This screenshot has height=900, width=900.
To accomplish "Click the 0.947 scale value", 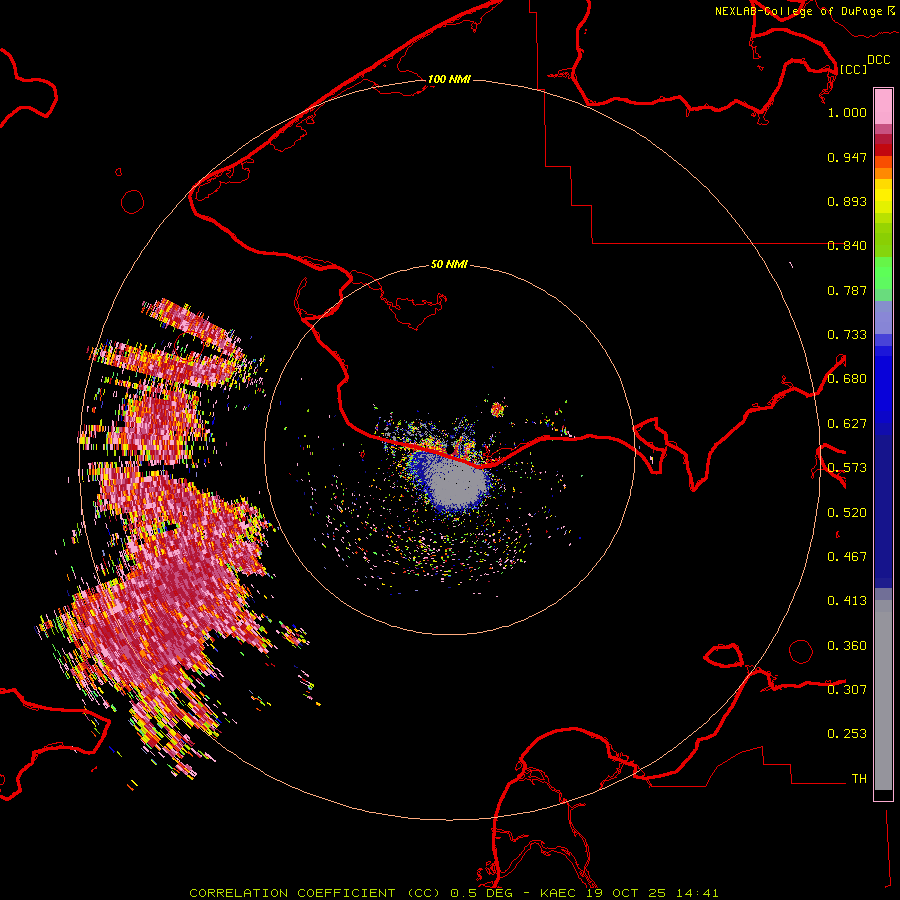I will 847,157.
